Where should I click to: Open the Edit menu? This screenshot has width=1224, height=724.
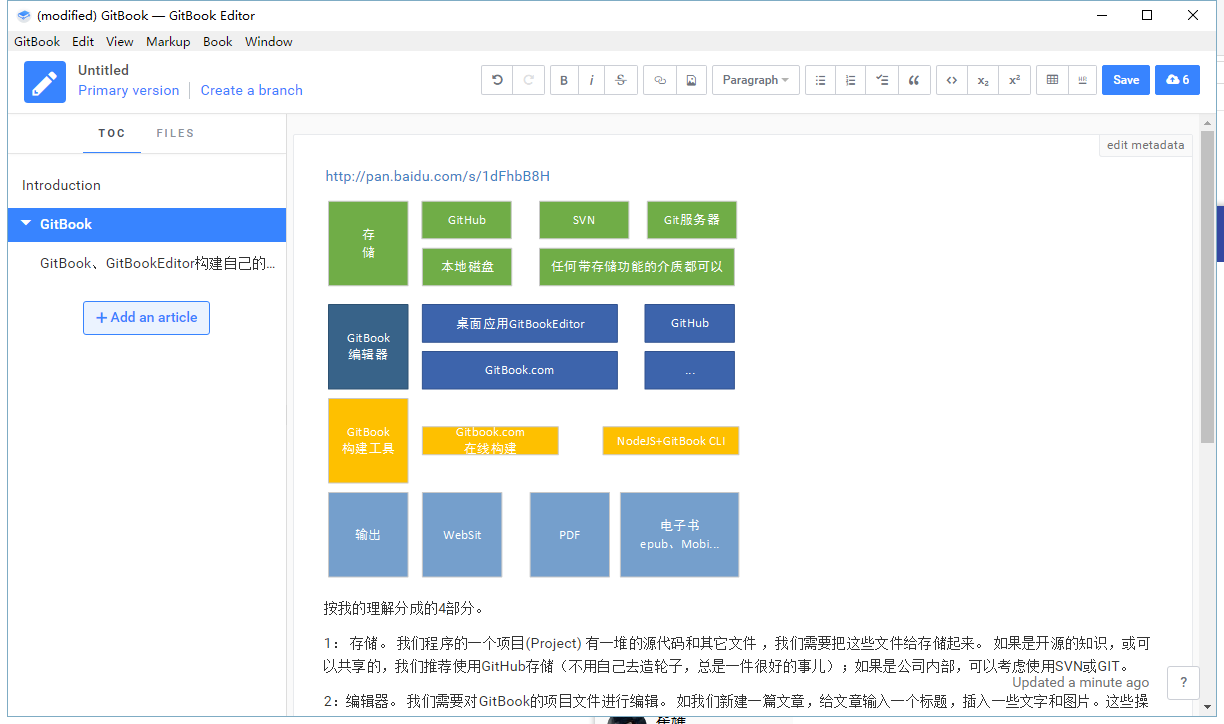[x=83, y=42]
